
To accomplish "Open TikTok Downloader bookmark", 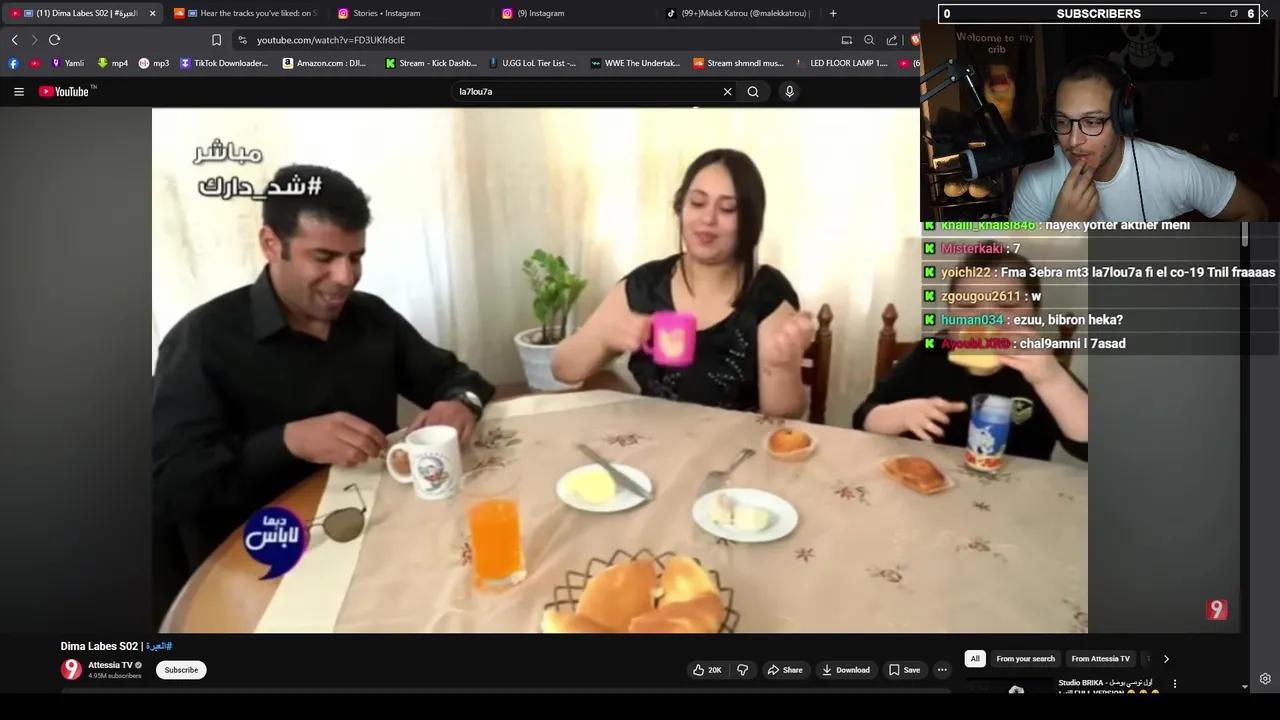I will (224, 63).
